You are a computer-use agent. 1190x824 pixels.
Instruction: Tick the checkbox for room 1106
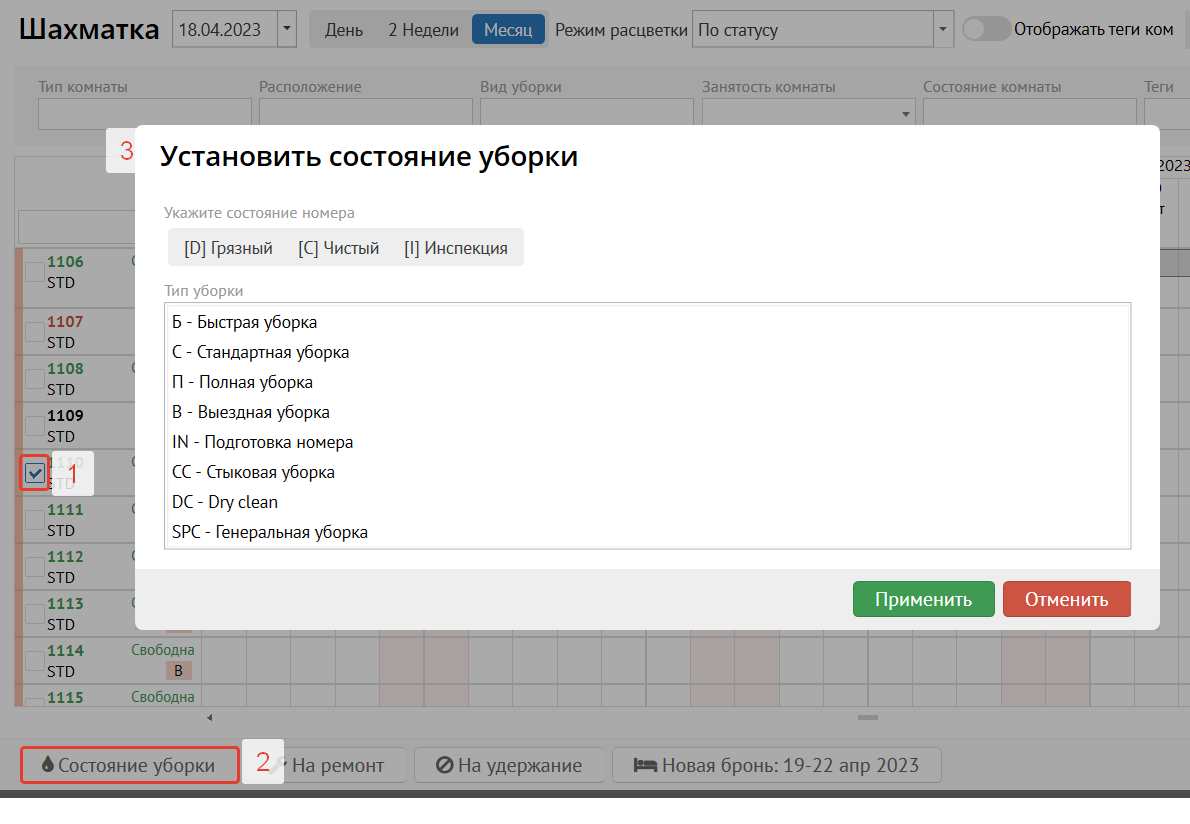coord(34,272)
